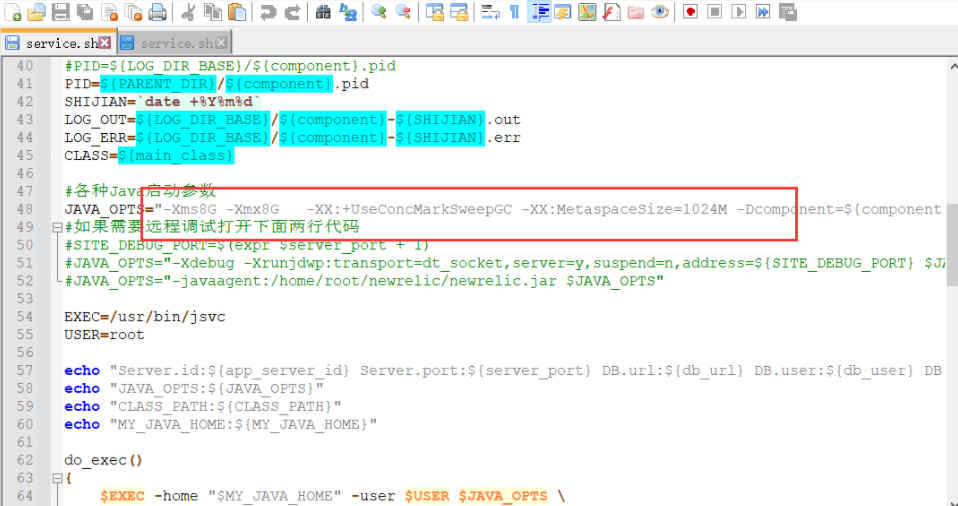
Task: Toggle the indent guide button
Action: click(539, 12)
